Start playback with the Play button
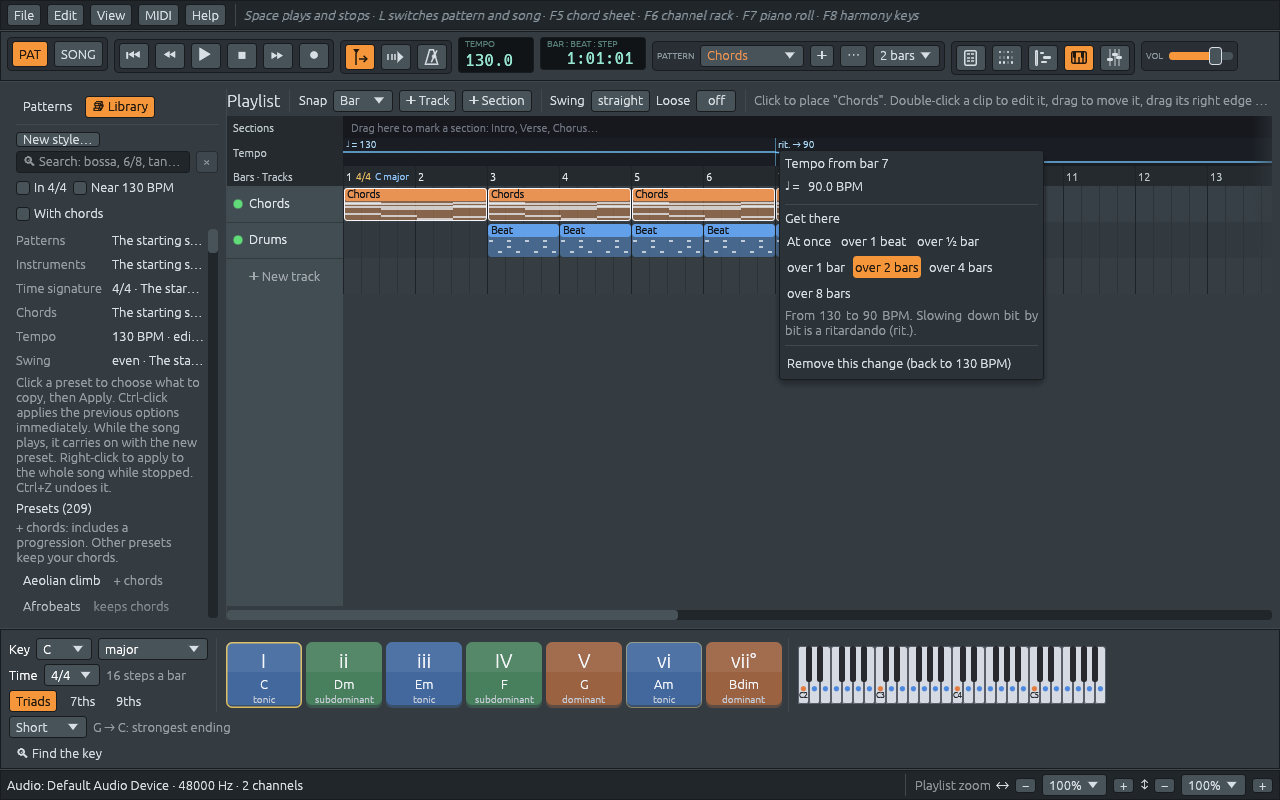Screen dimensions: 1280x800 205,56
